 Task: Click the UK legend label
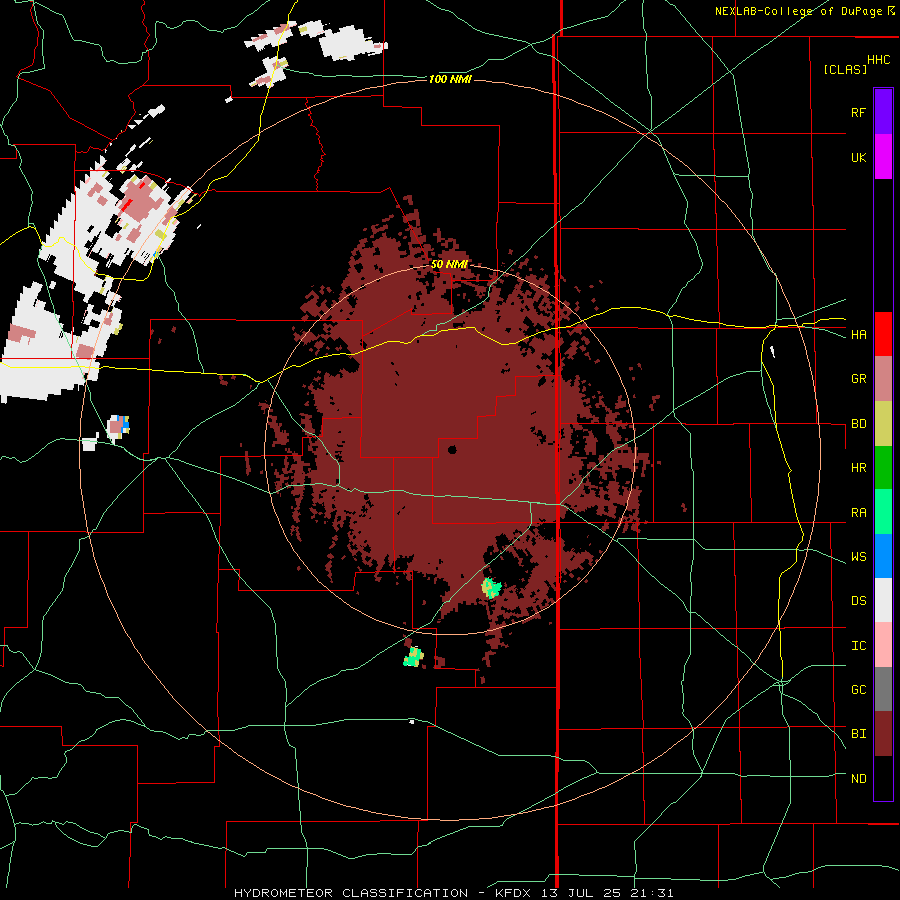pyautogui.click(x=858, y=157)
